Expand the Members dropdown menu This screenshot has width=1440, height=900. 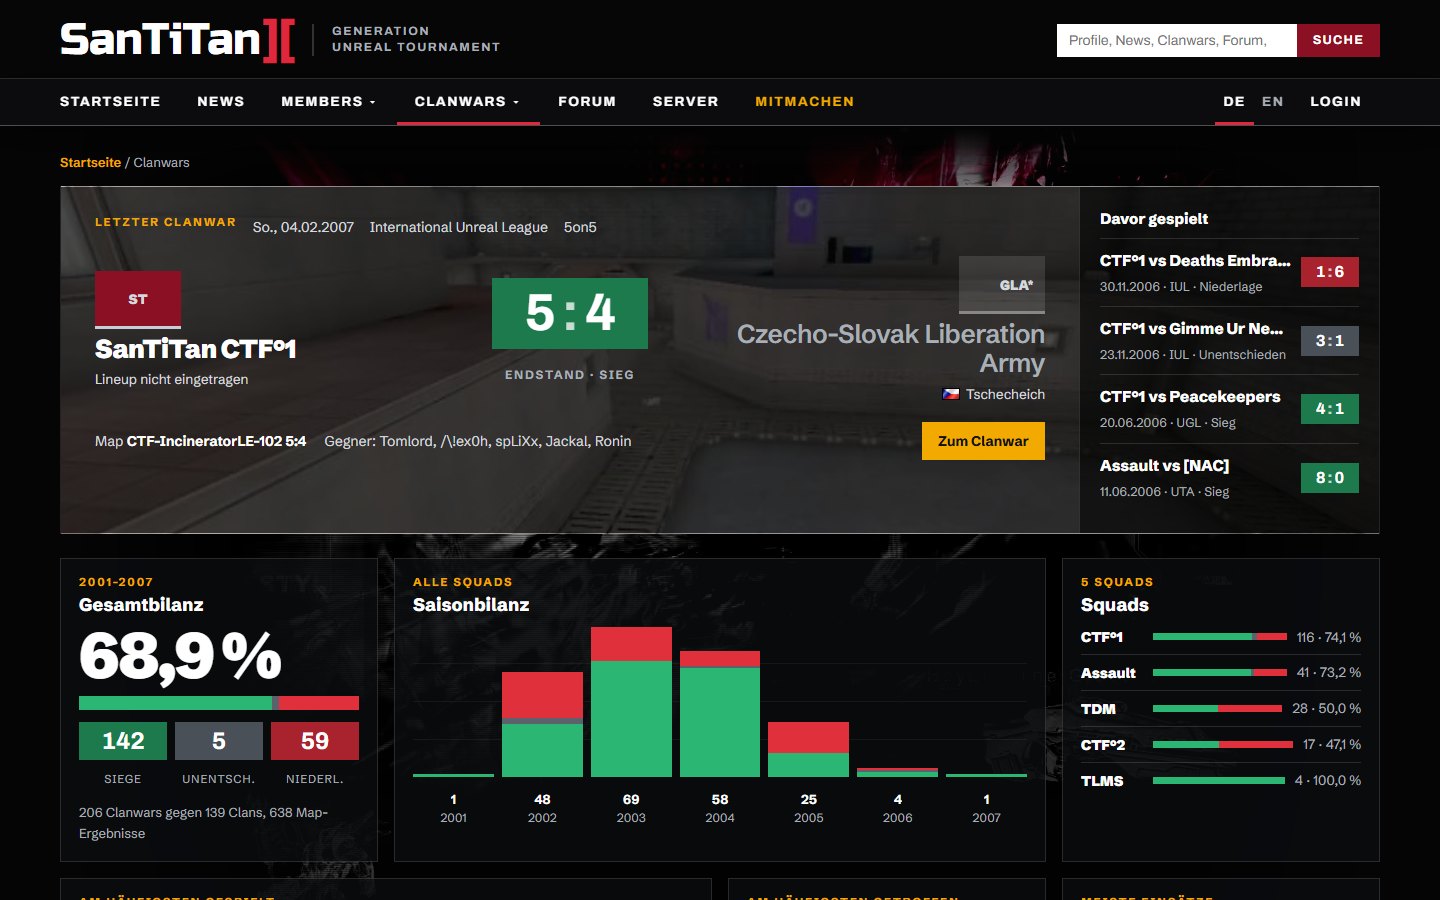pyautogui.click(x=328, y=101)
